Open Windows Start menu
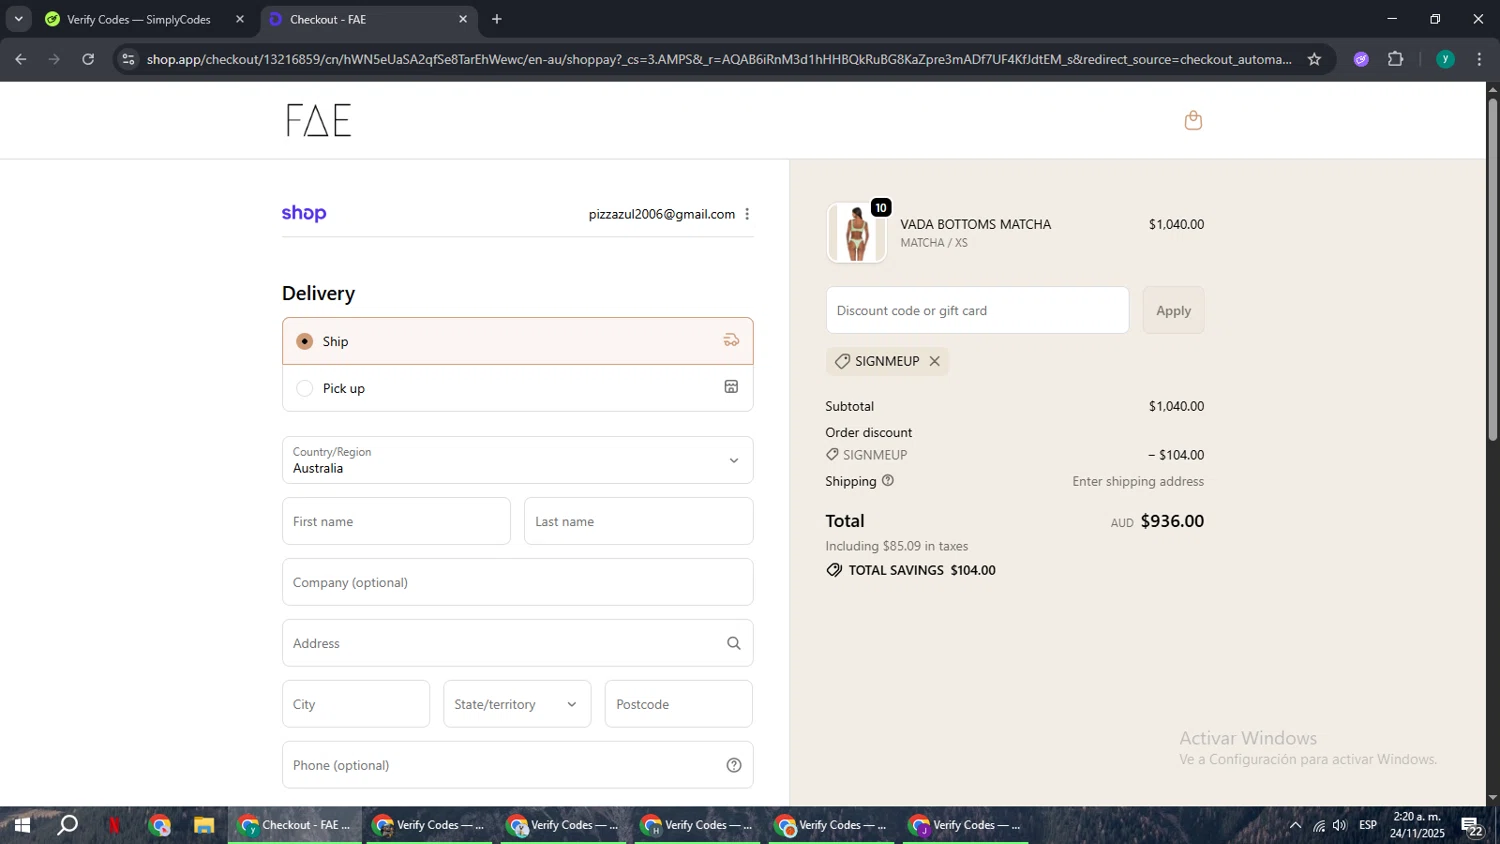Viewport: 1500px width, 844px height. [21, 825]
